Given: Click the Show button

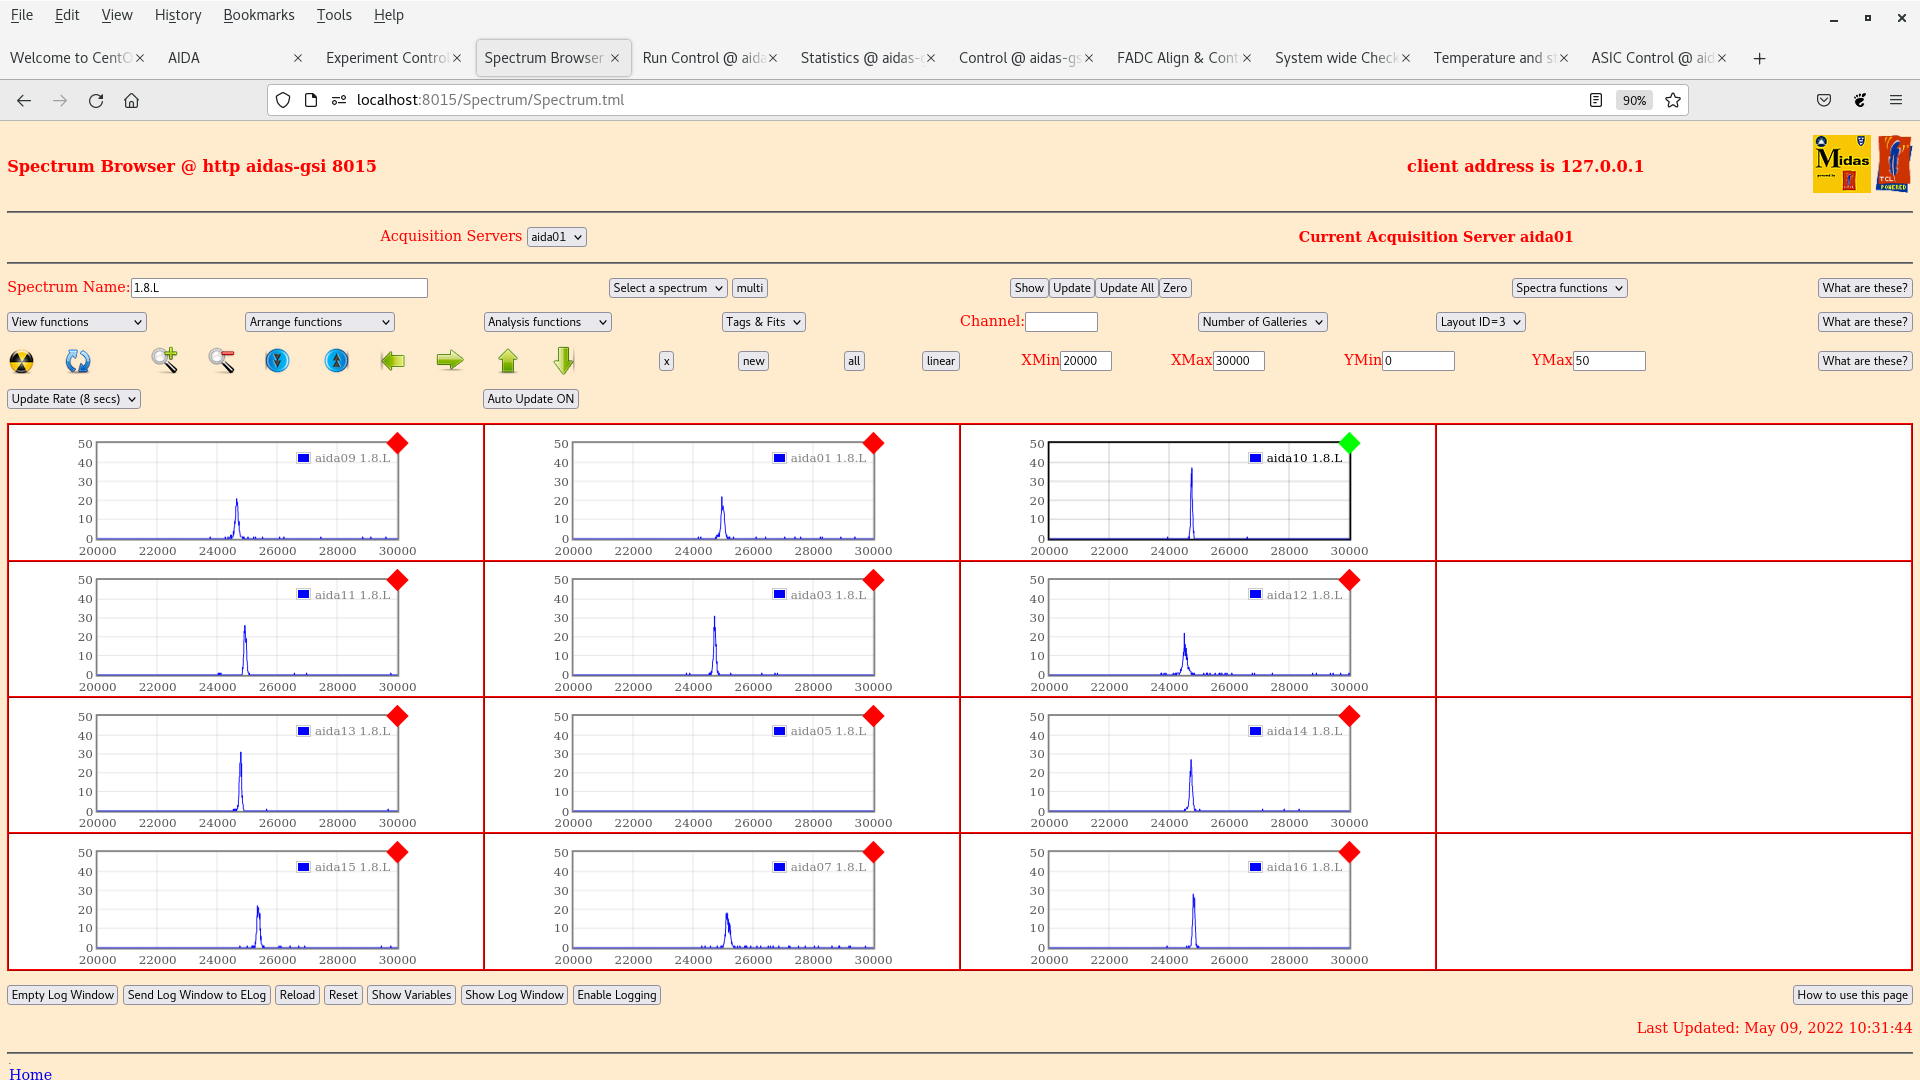Looking at the screenshot, I should [1029, 288].
